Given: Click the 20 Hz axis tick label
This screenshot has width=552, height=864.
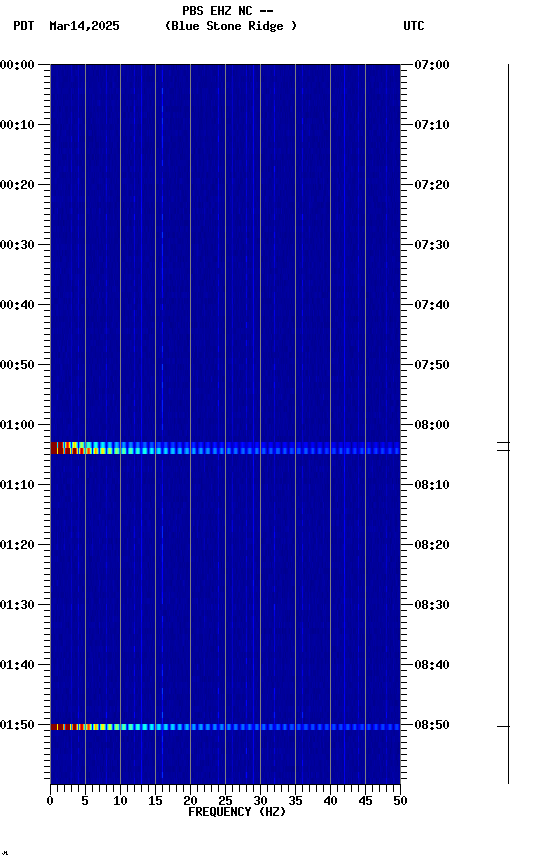Looking at the screenshot, I should coord(190,801).
